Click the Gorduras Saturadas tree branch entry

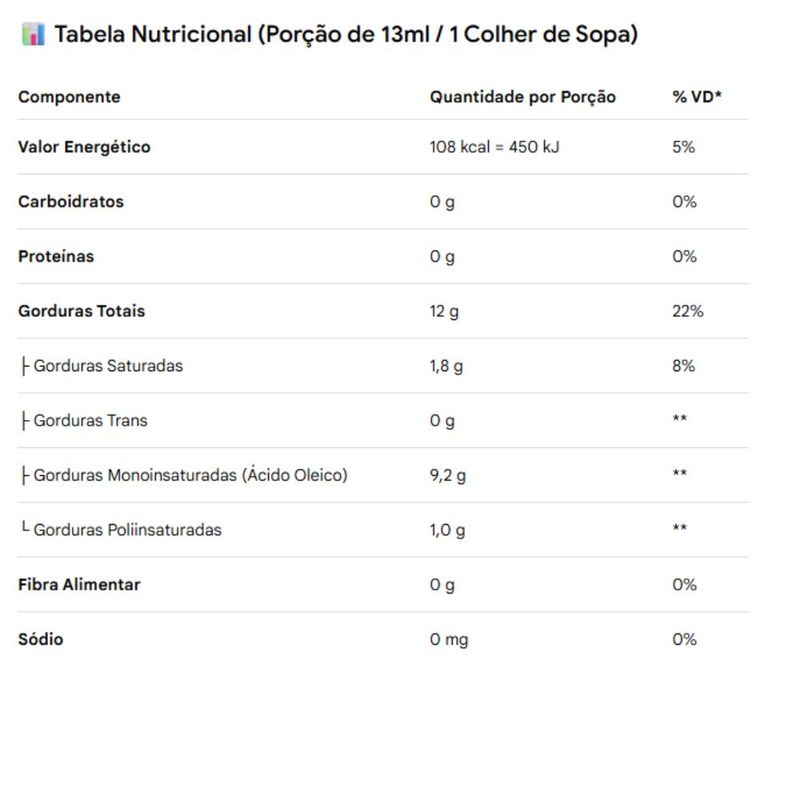(x=102, y=366)
